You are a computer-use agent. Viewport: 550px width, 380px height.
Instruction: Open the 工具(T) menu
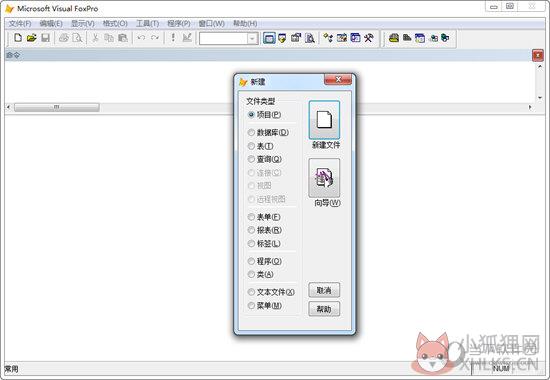[147, 24]
